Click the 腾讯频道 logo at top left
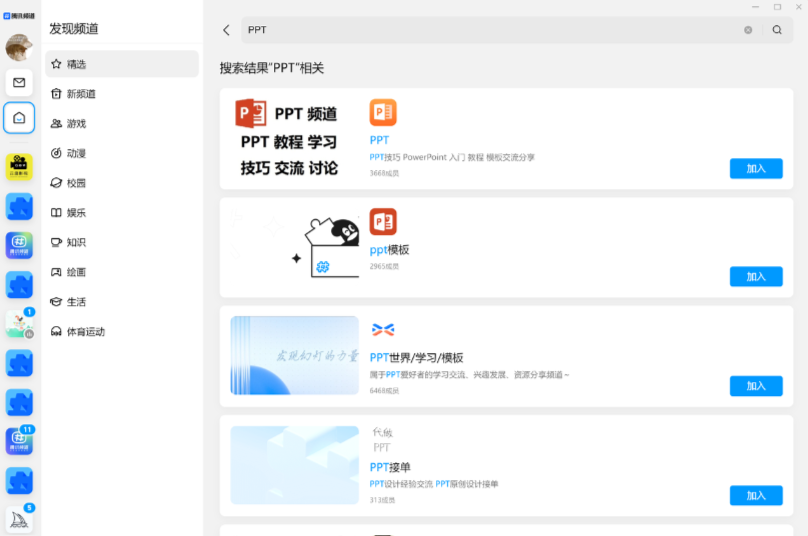The width and height of the screenshot is (808, 536). coord(19,16)
